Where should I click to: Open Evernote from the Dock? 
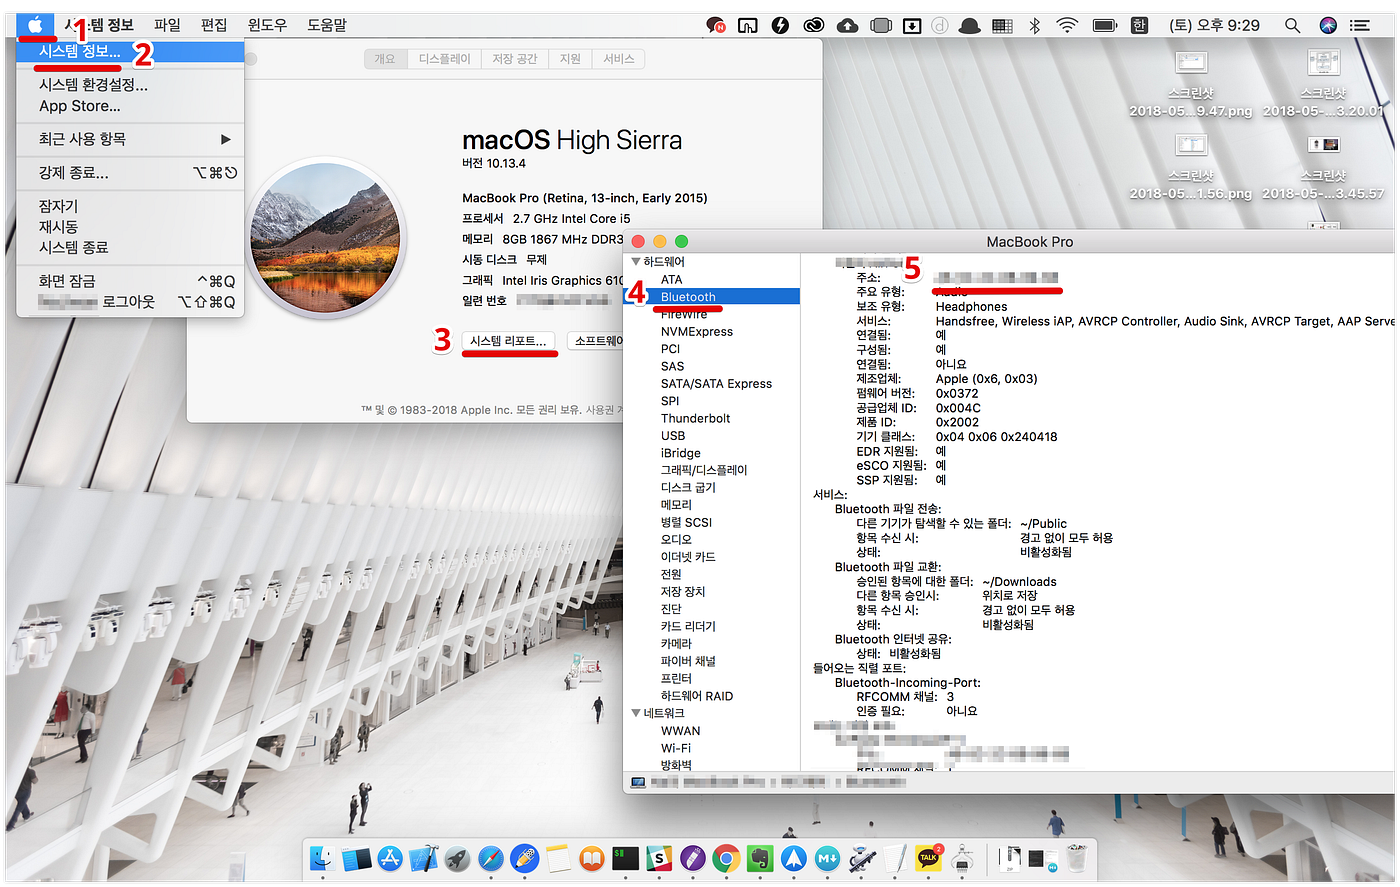pos(760,858)
